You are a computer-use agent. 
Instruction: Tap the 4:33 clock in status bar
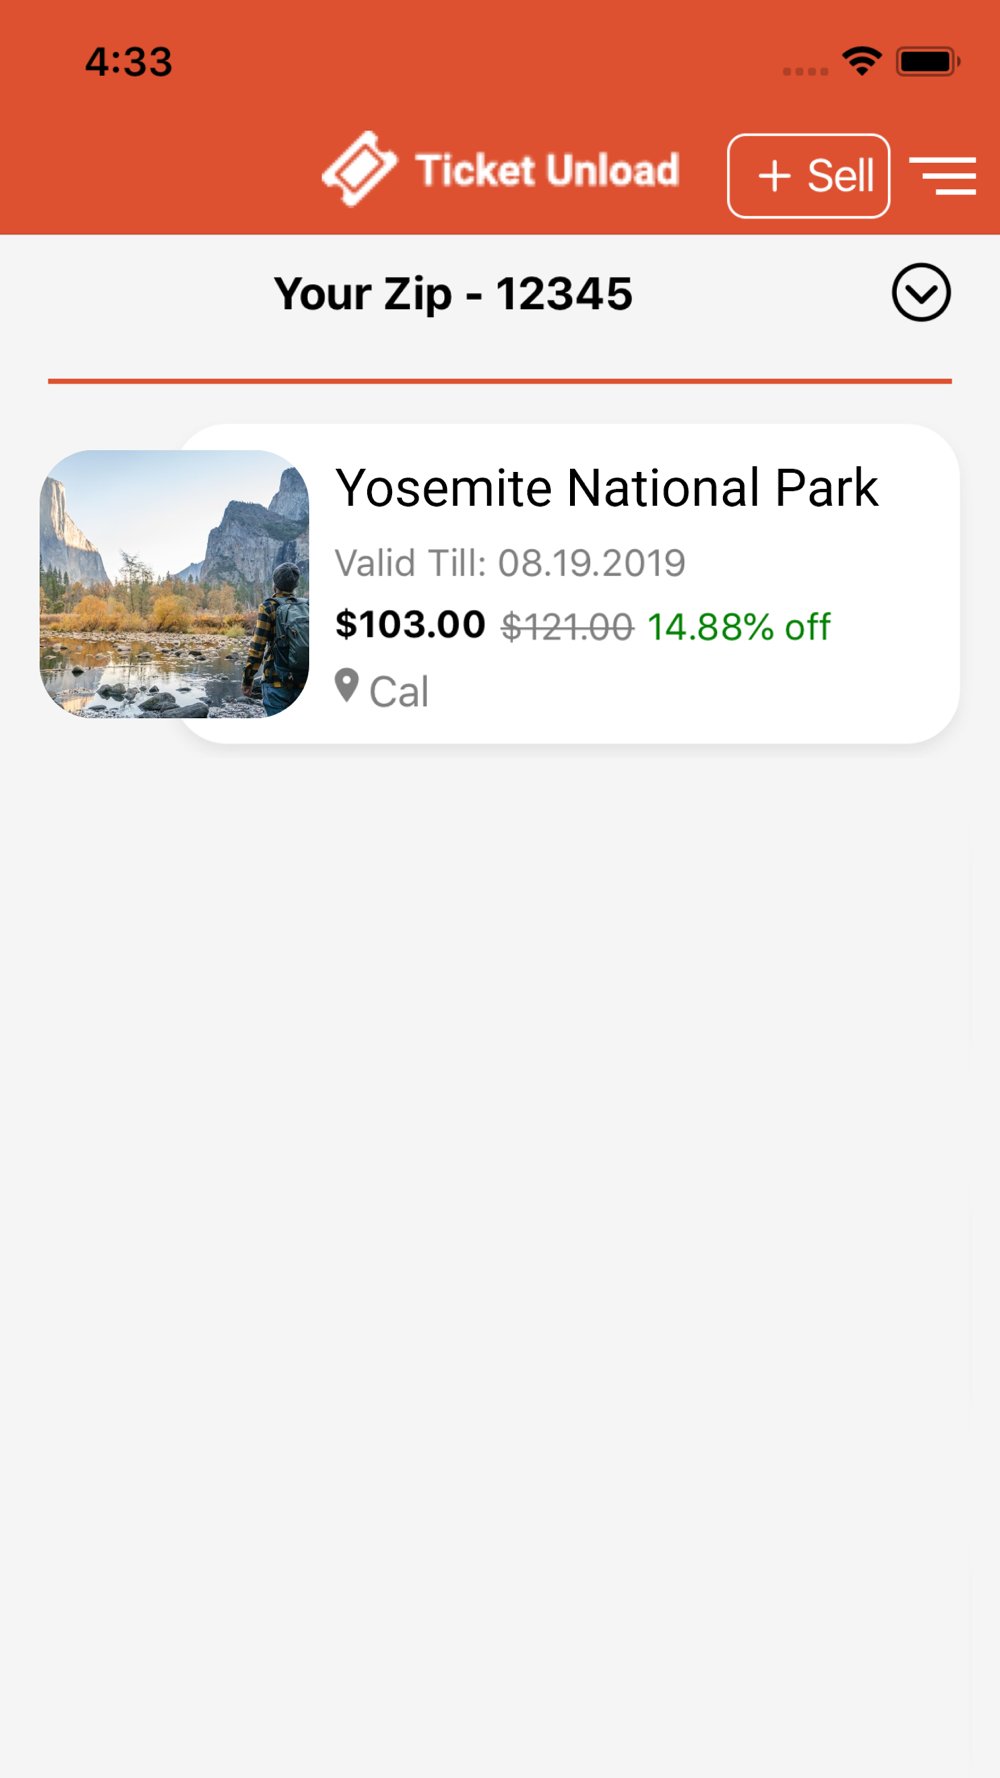128,62
